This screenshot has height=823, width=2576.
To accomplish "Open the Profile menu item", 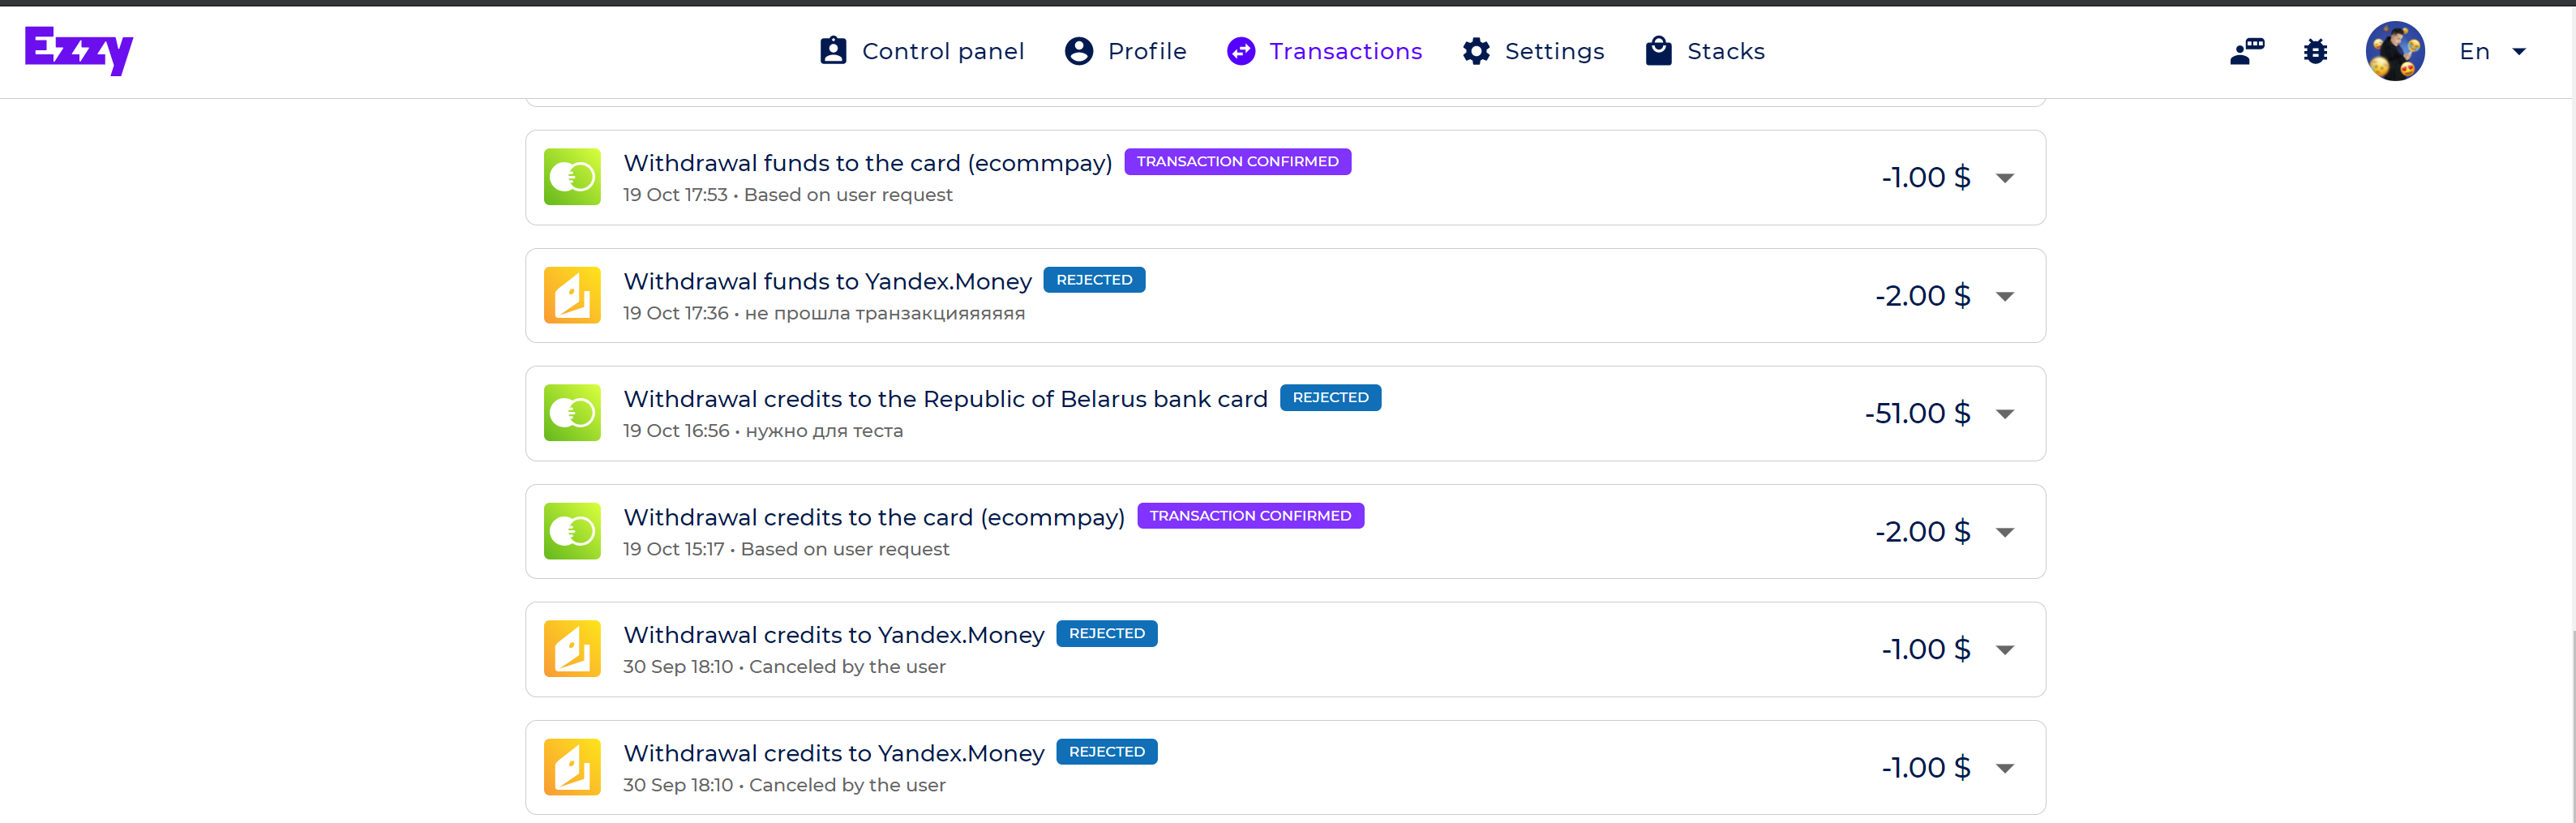I will pyautogui.click(x=1126, y=51).
